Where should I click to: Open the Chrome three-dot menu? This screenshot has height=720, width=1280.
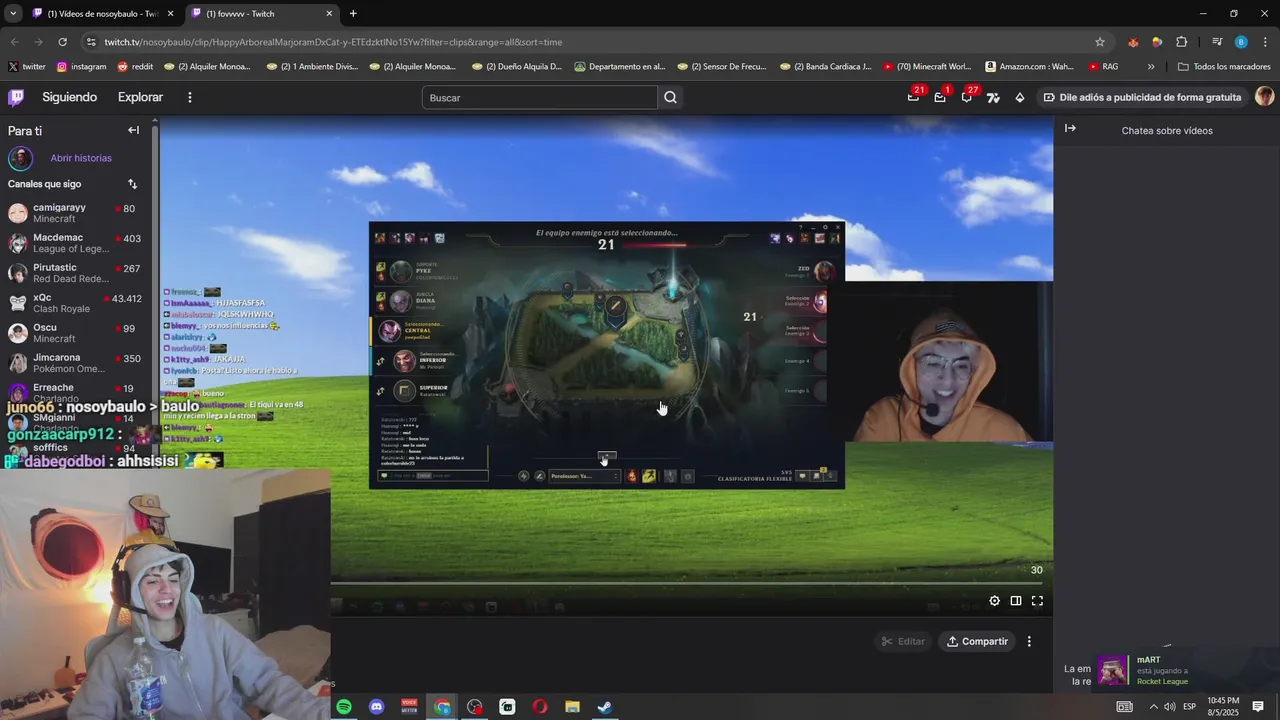click(1265, 42)
